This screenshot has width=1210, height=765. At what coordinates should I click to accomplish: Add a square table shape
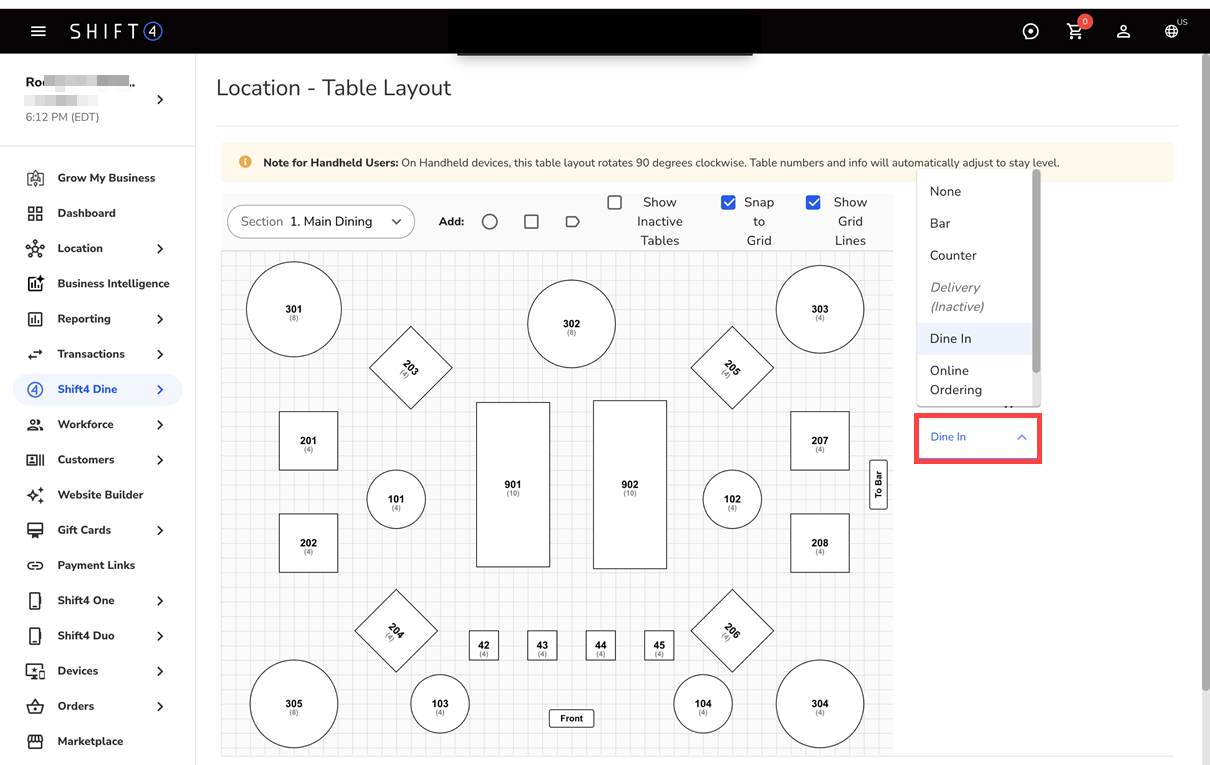click(531, 221)
